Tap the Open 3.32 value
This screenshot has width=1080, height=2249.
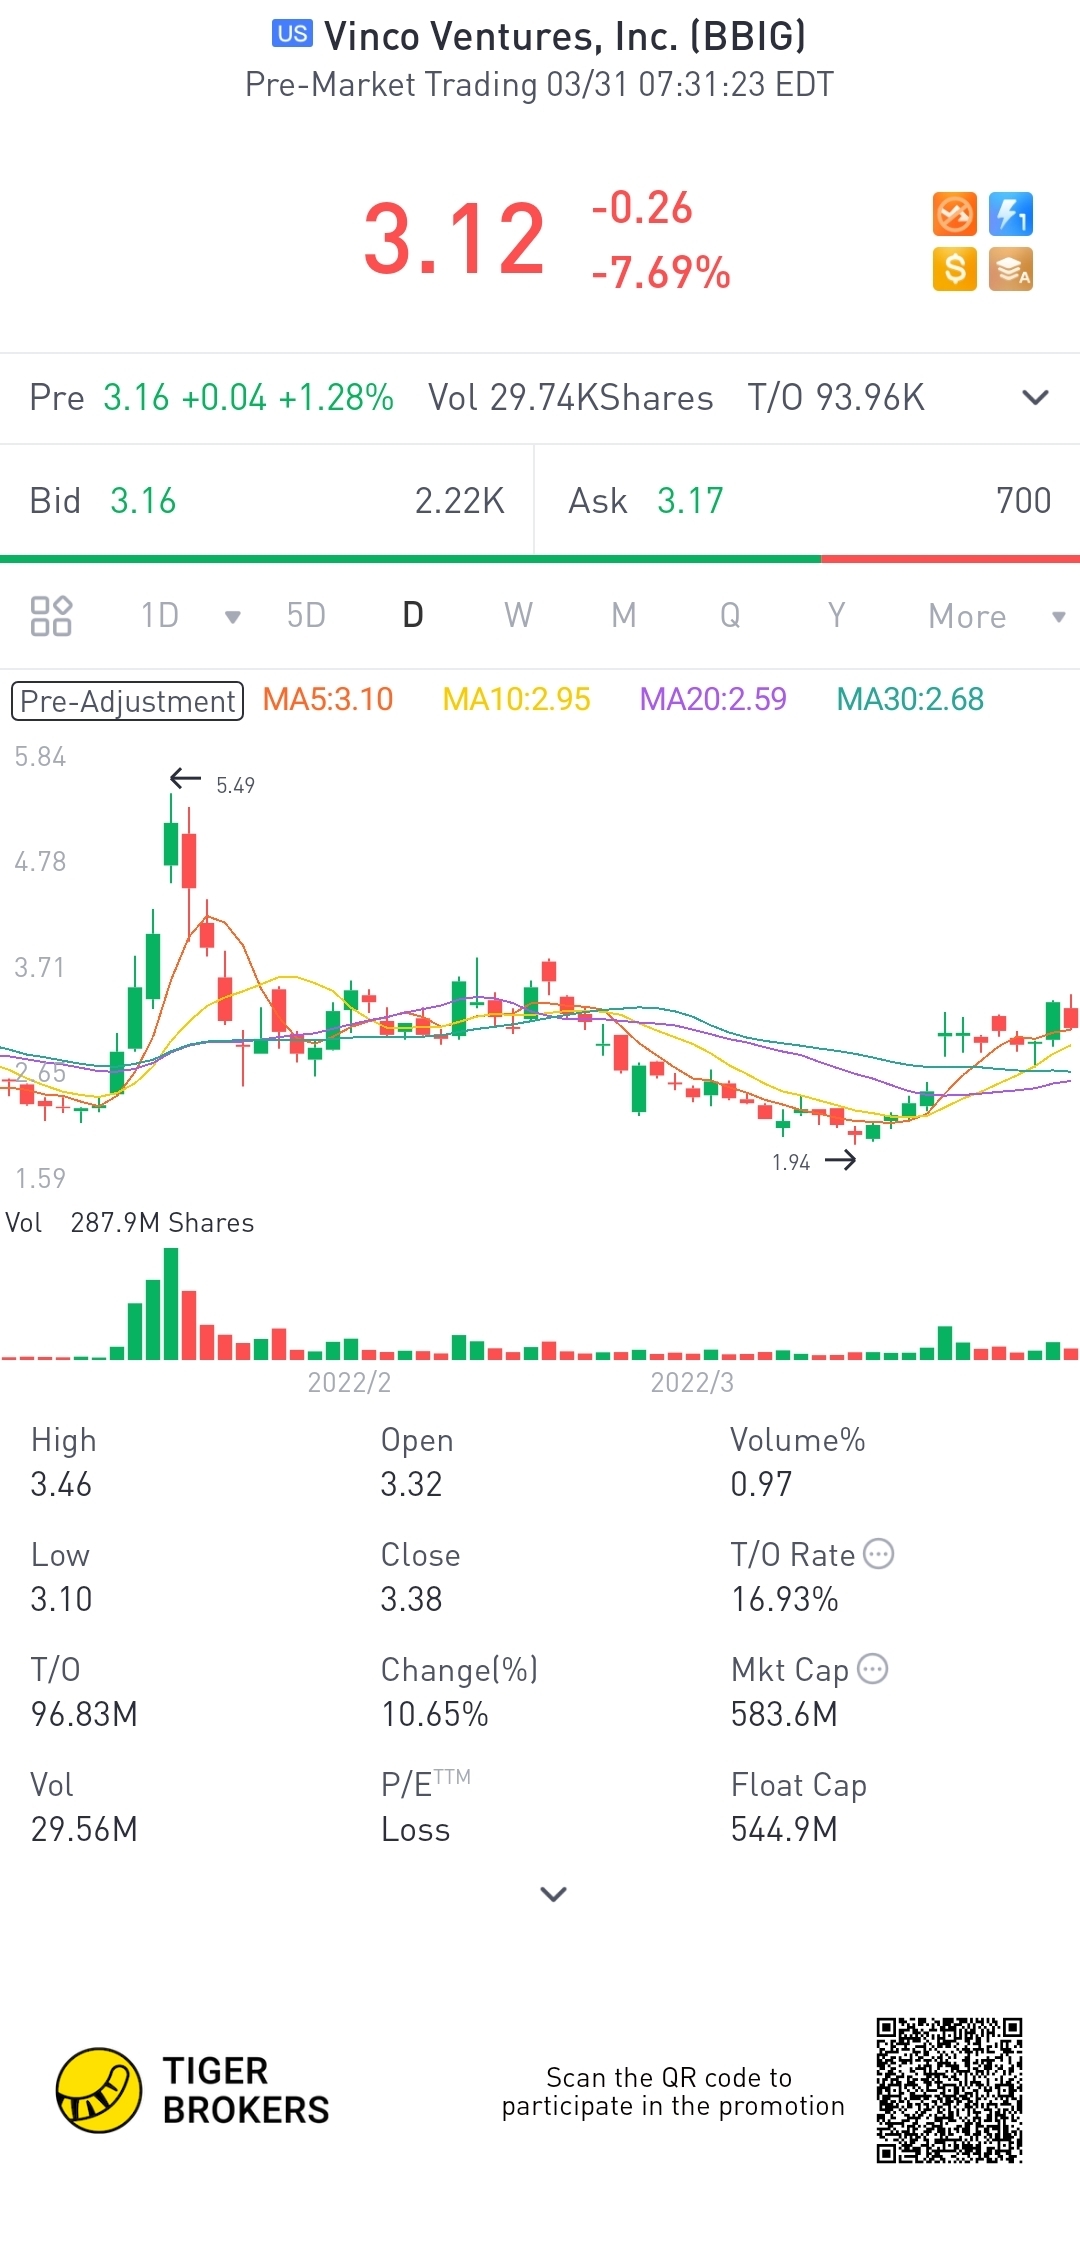point(411,1484)
